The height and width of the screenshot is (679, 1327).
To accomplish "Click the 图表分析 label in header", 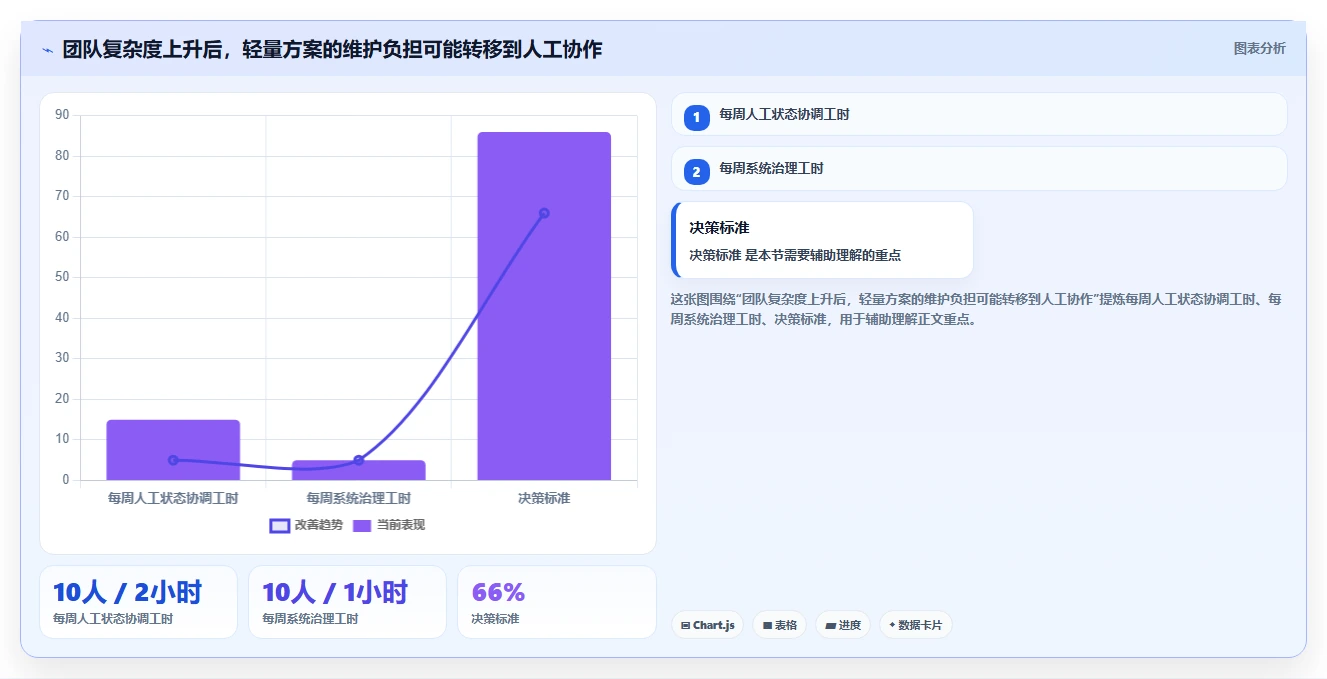I will (1259, 48).
